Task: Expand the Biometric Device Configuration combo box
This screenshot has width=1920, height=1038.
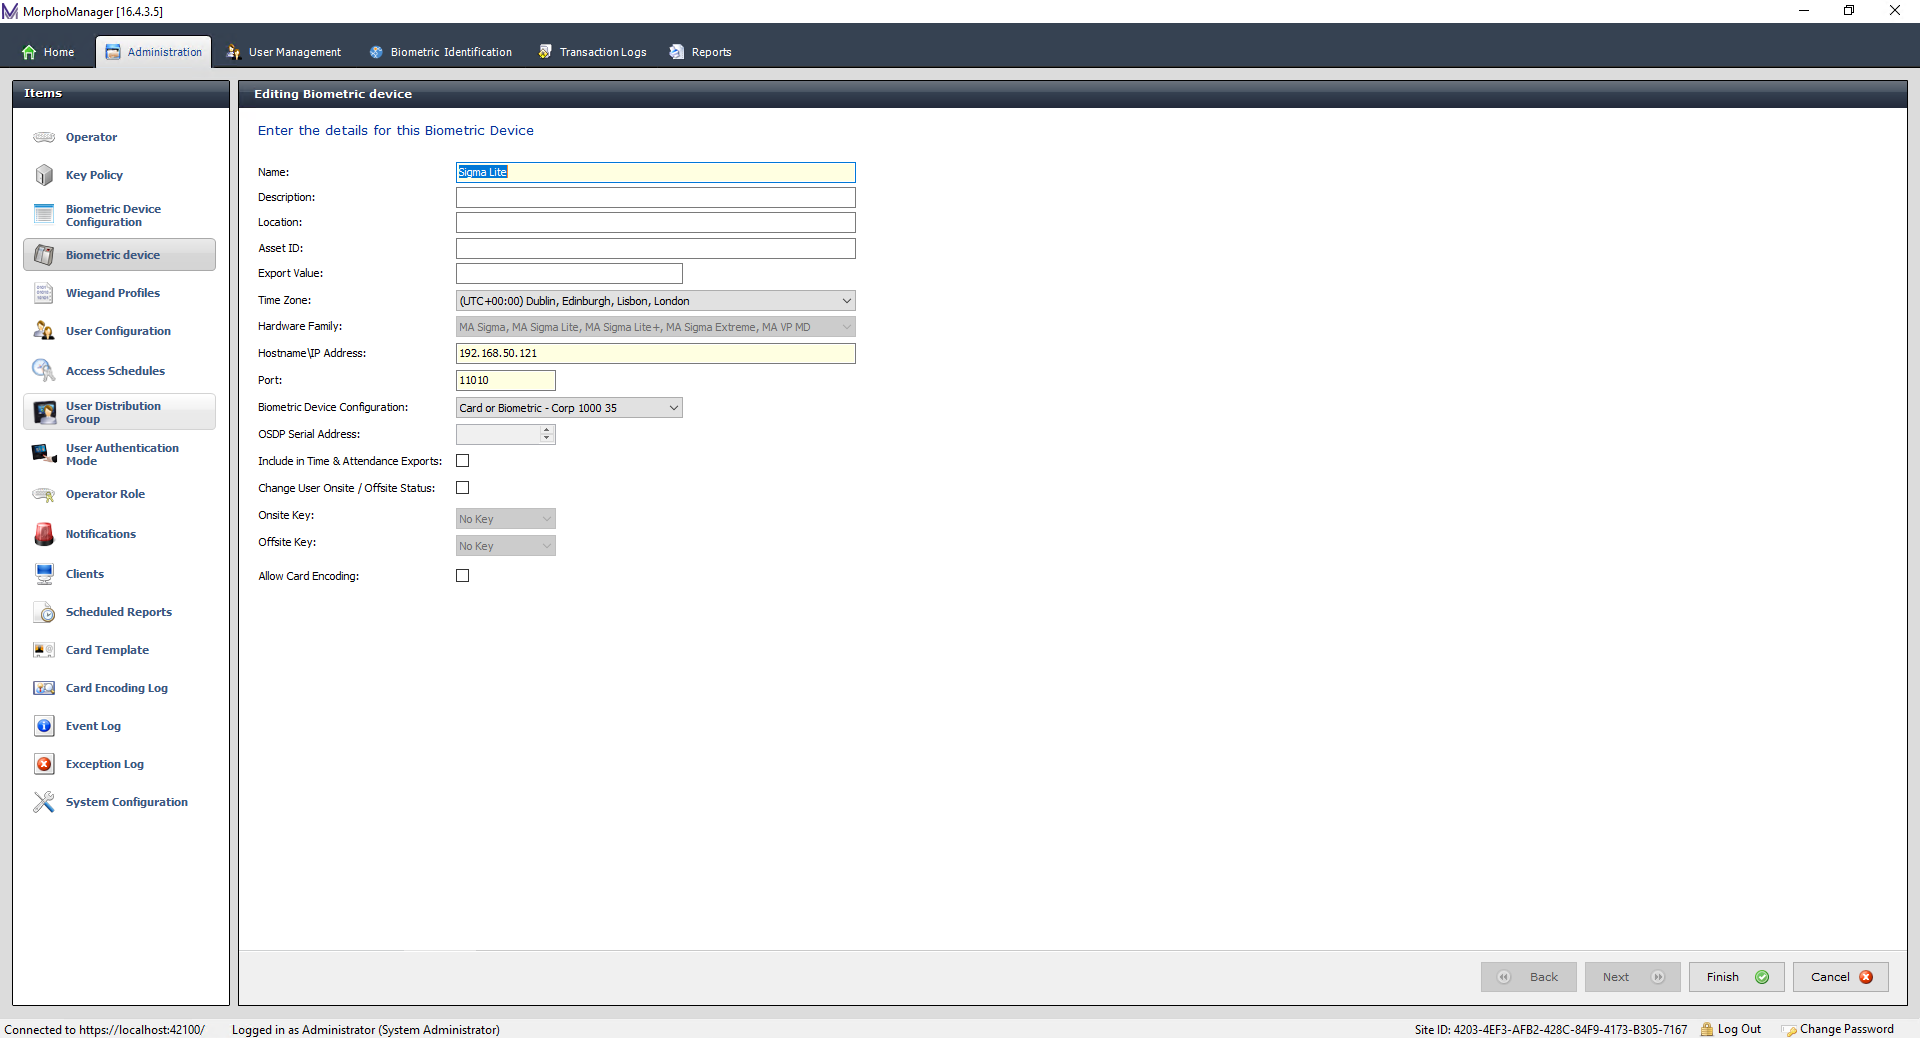Action: pyautogui.click(x=569, y=408)
